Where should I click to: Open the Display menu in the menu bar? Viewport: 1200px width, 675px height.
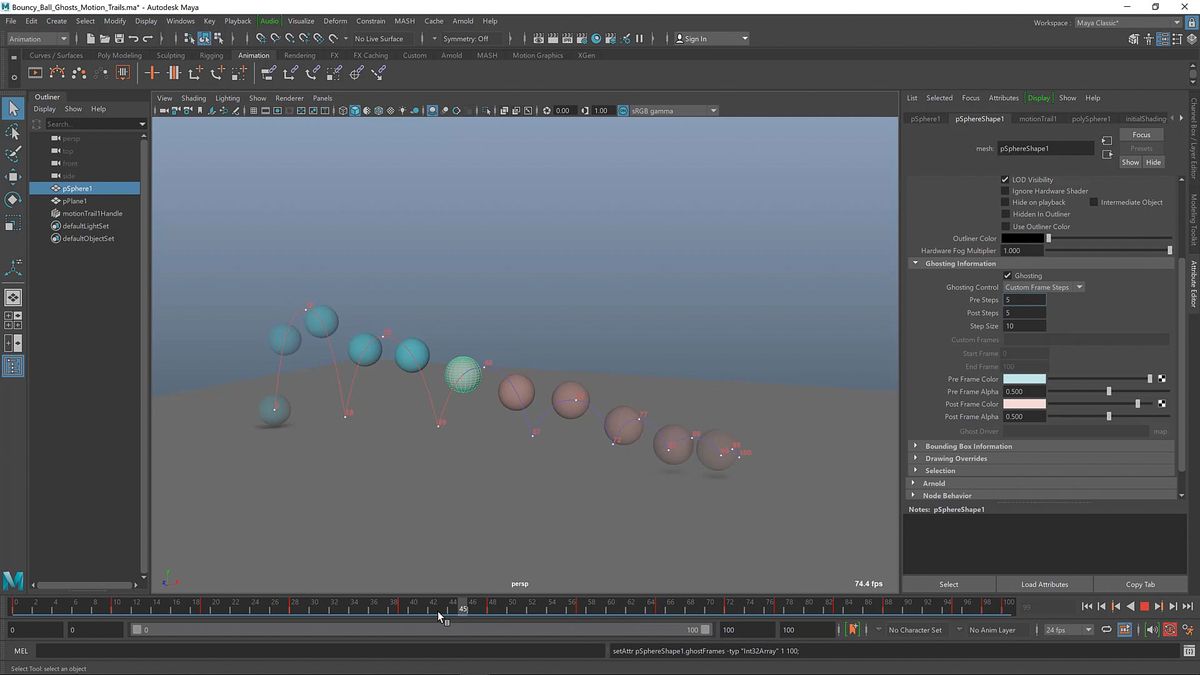click(x=149, y=20)
